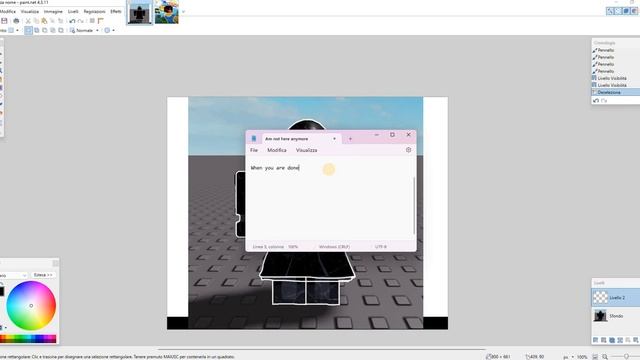
Task: Open the Livelli menu
Action: click(73, 11)
